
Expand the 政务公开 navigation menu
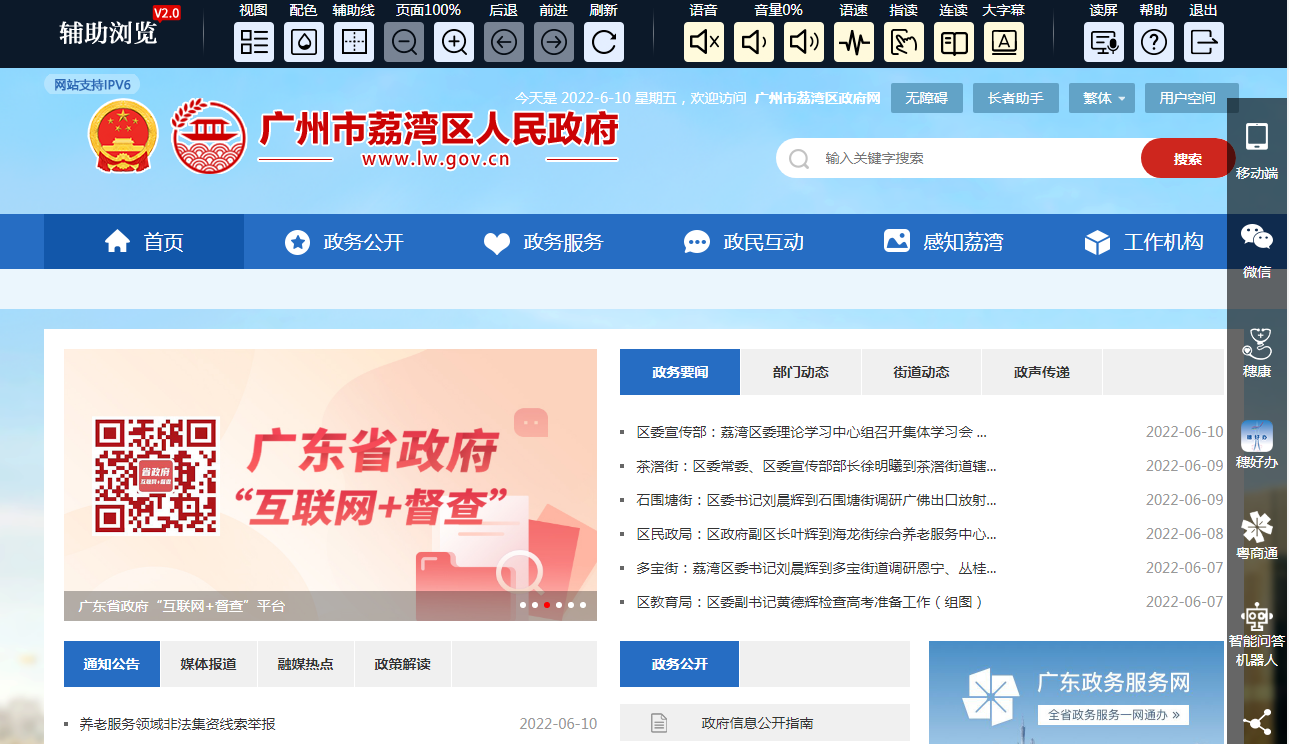click(x=344, y=242)
